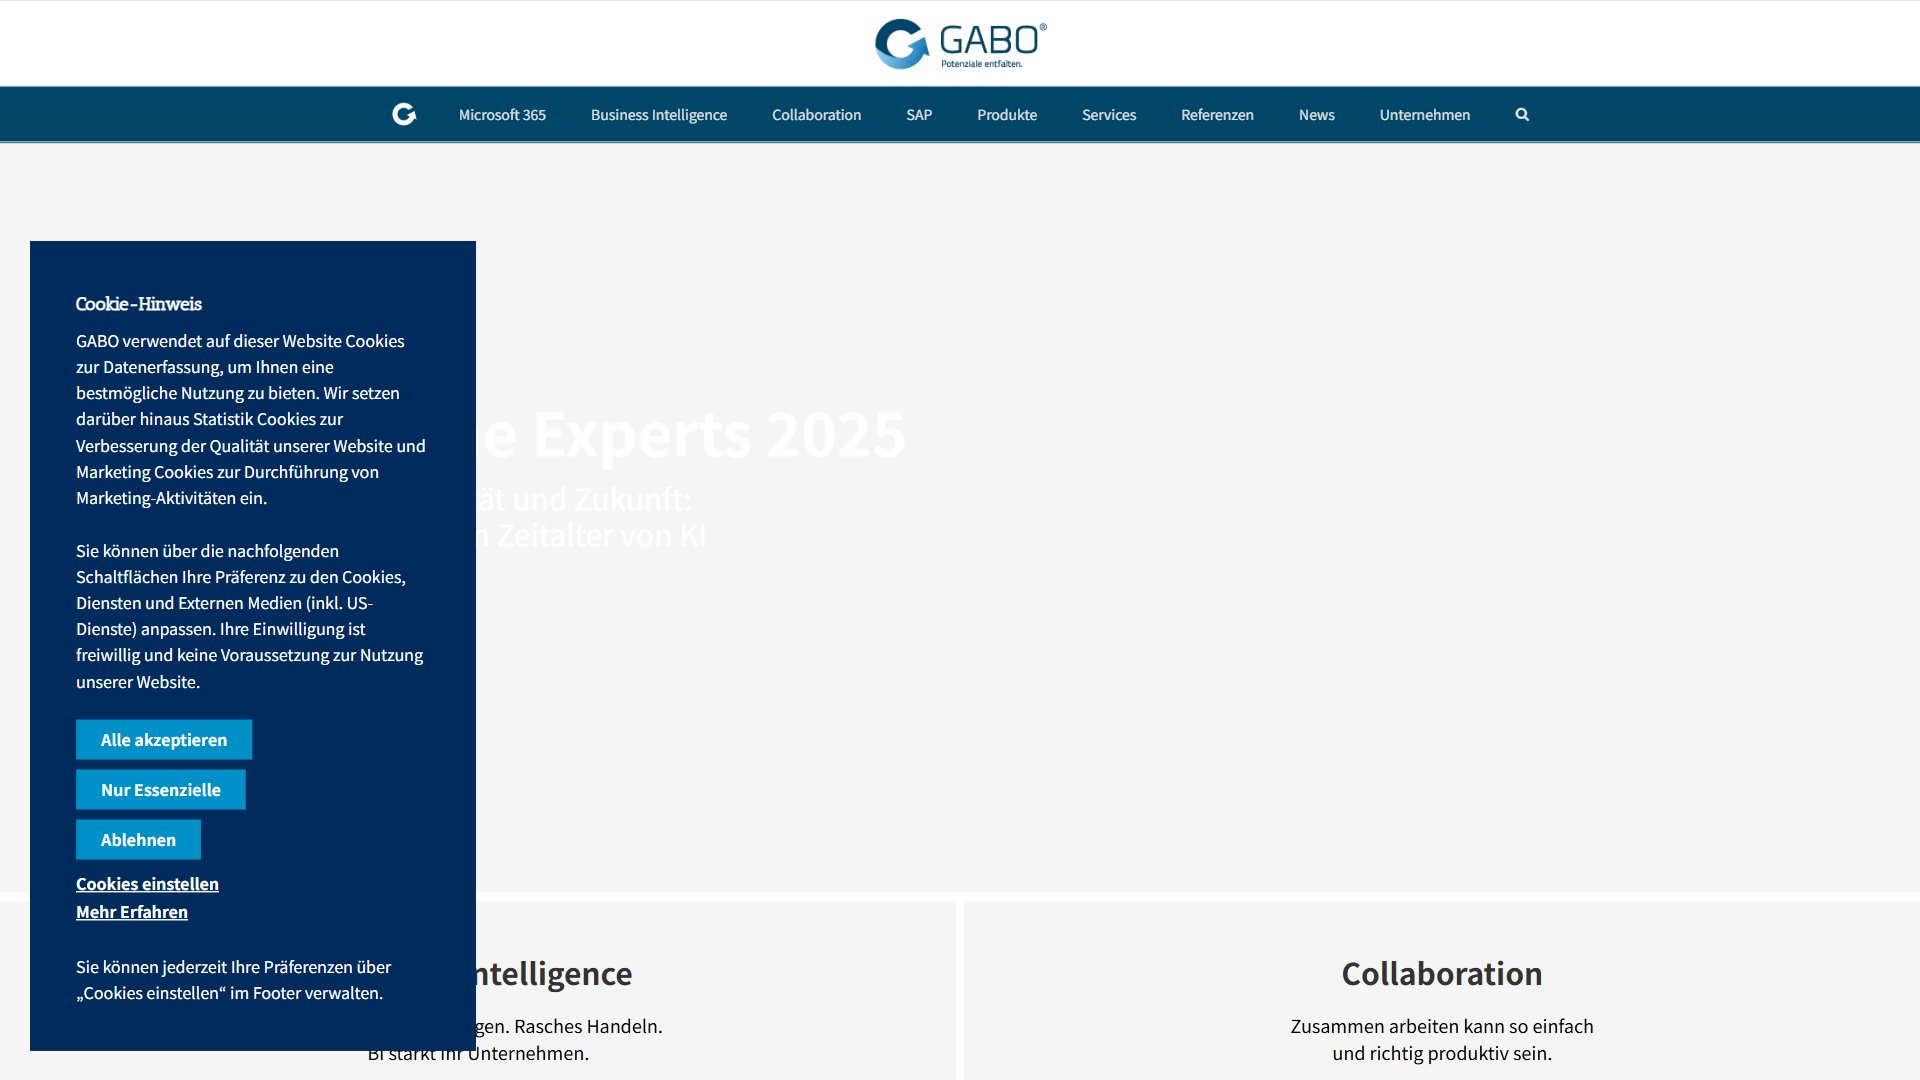
Task: Click Alle akzeptieren button in cookie banner
Action: pos(164,740)
